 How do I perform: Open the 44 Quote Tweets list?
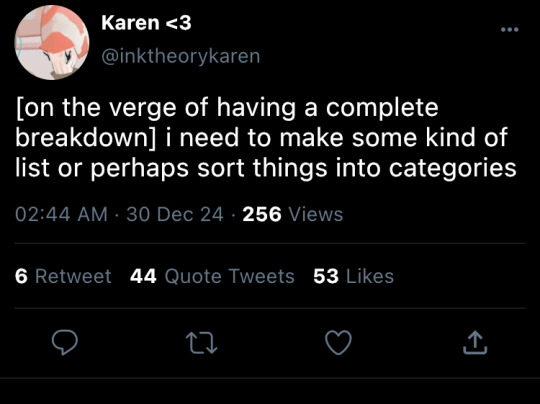[212, 276]
